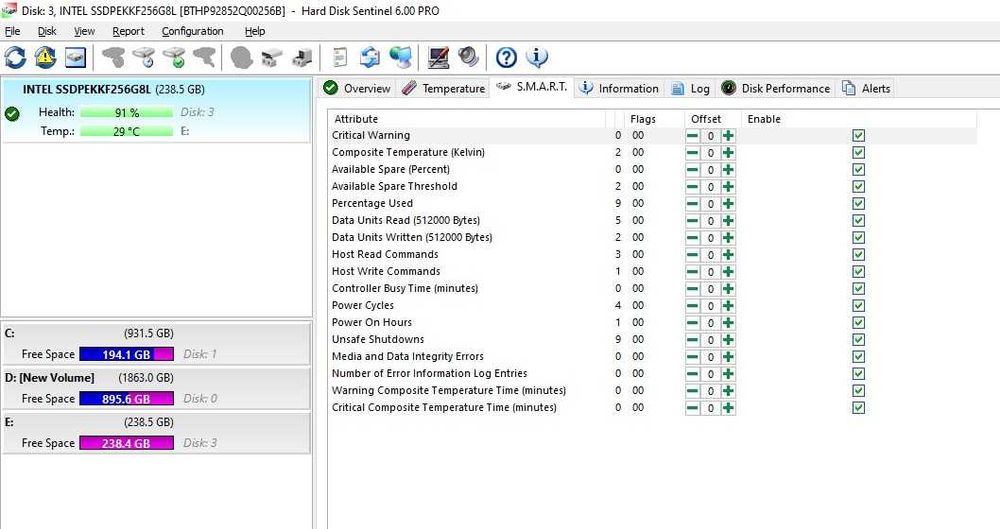Toggle Enable checkbox for Unsafe Shutdowns

(858, 339)
